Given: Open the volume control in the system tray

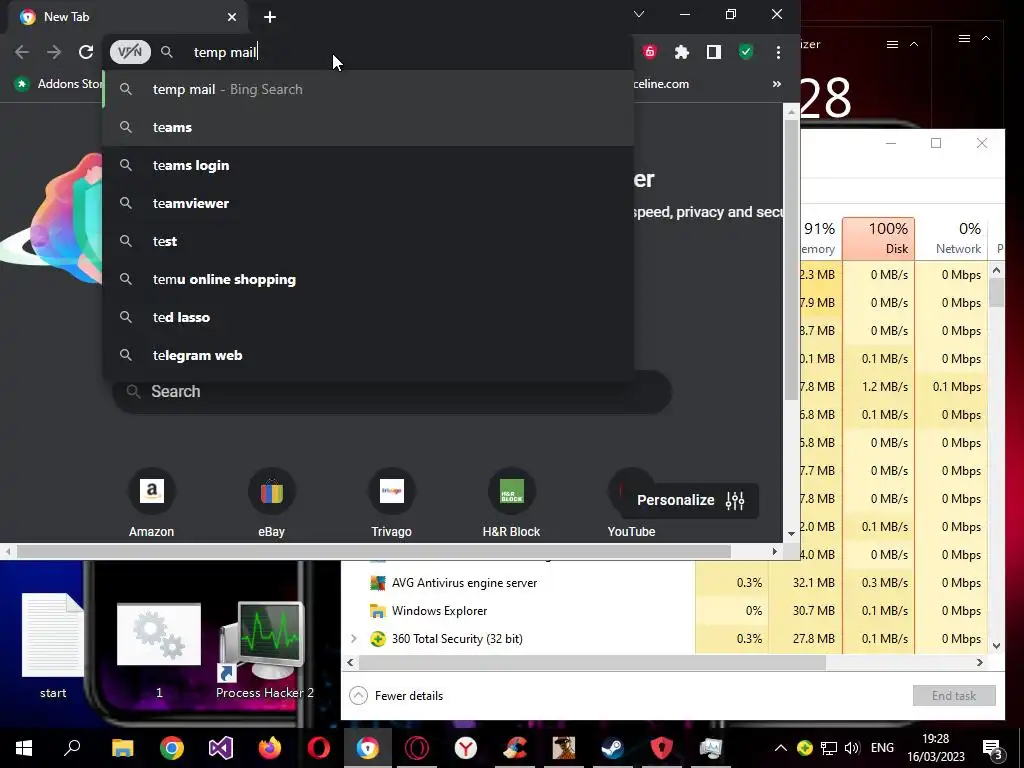Looking at the screenshot, I should [852, 748].
